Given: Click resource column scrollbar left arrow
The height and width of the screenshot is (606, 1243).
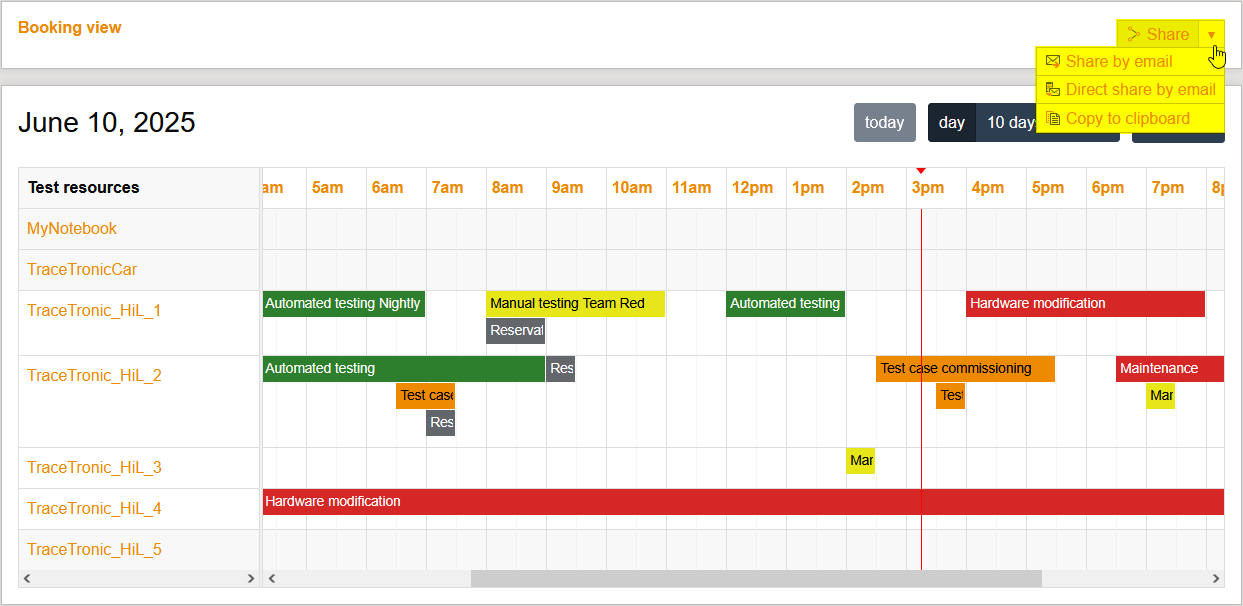Looking at the screenshot, I should click(x=27, y=579).
